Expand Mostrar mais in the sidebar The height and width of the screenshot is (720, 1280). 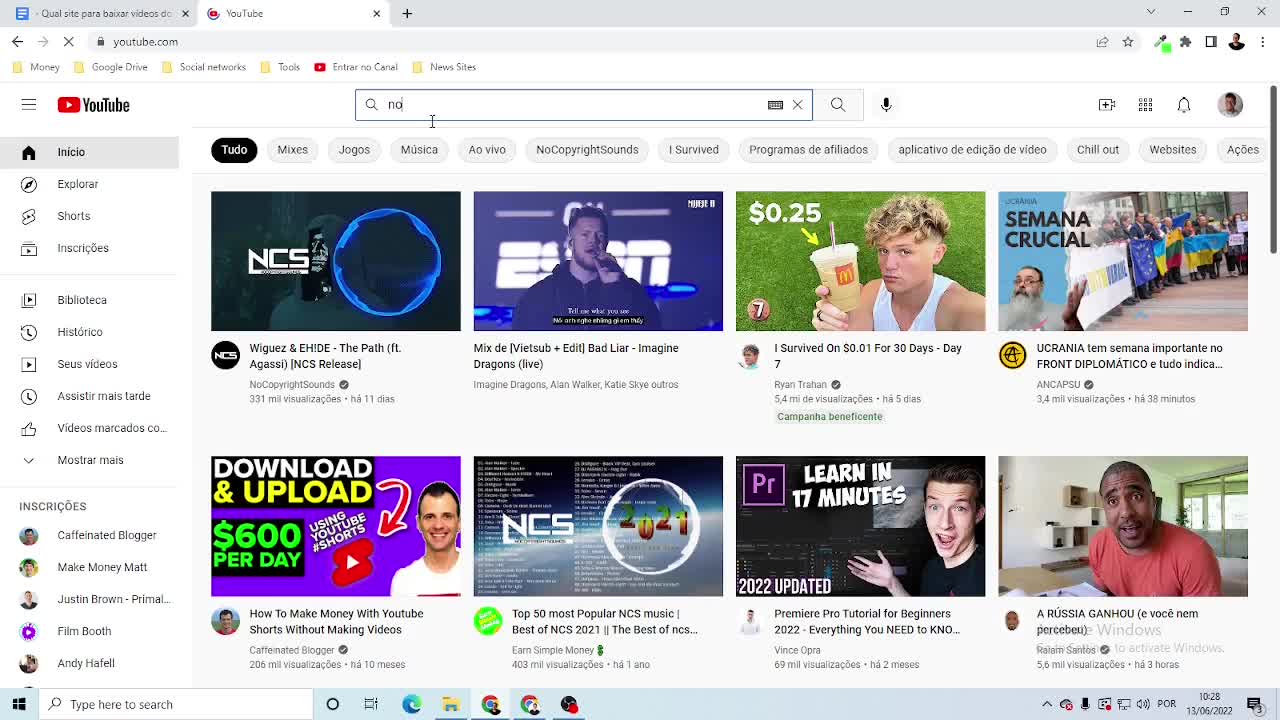coord(89,460)
